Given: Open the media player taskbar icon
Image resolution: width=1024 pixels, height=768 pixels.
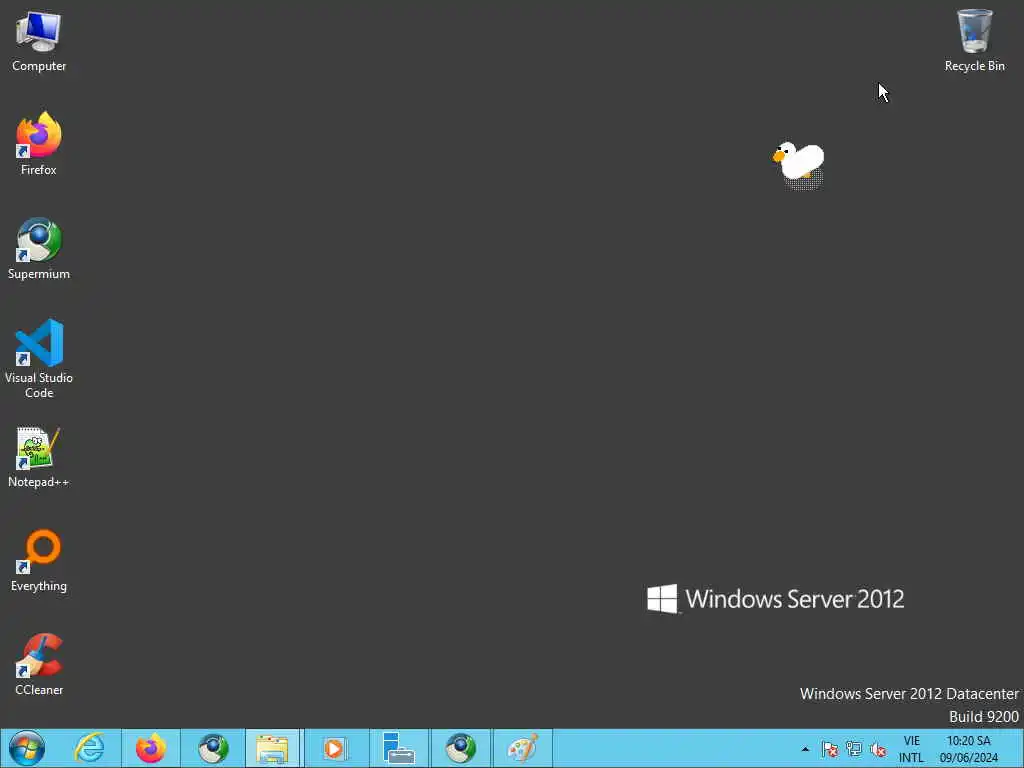Looking at the screenshot, I should coord(336,748).
